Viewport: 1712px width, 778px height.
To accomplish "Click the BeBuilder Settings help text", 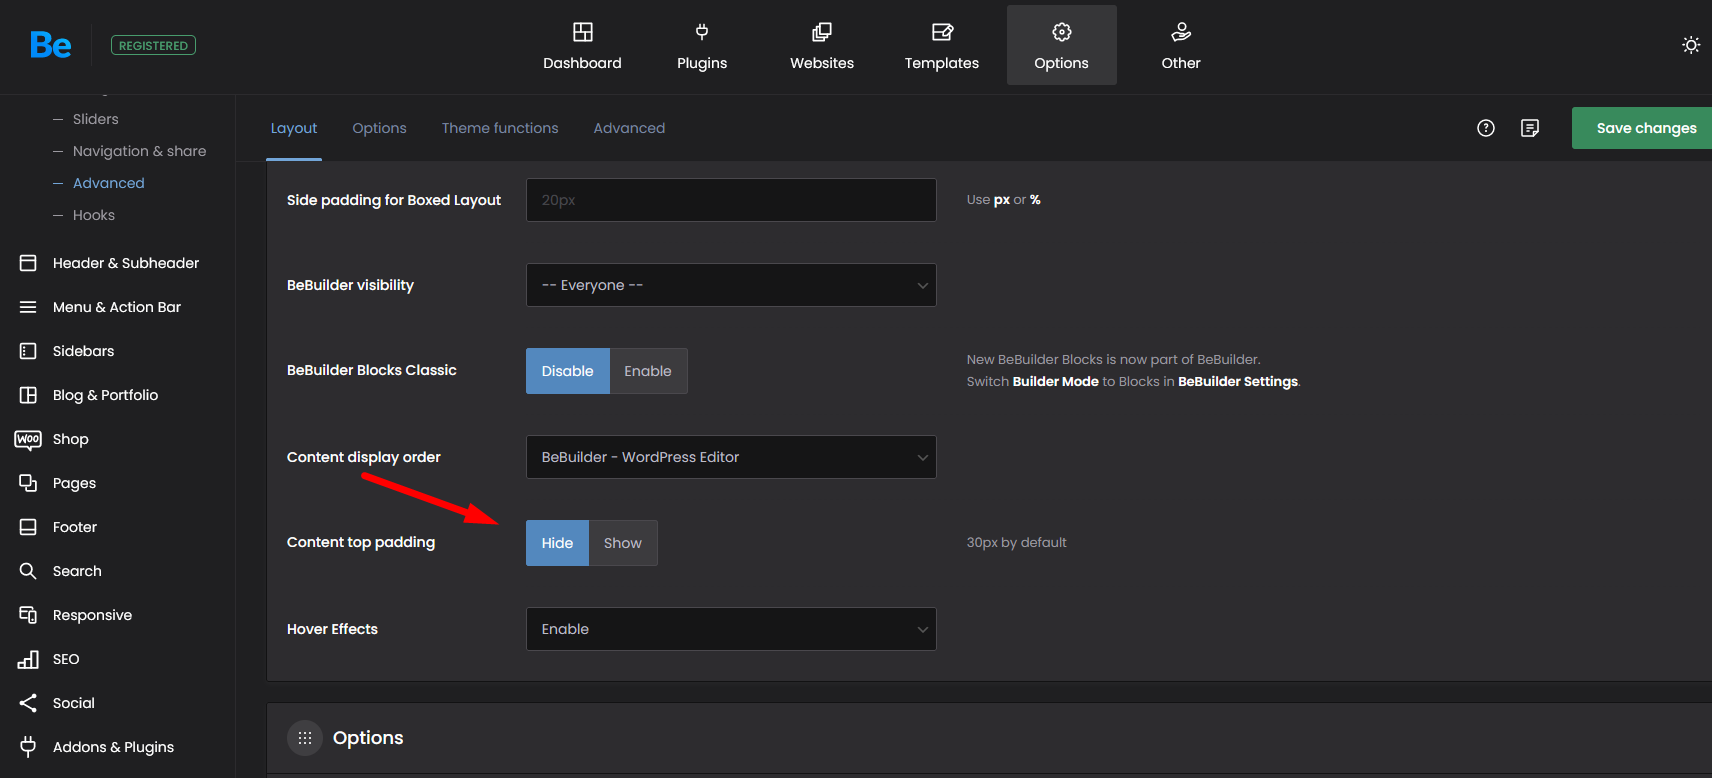I will pyautogui.click(x=1238, y=381).
